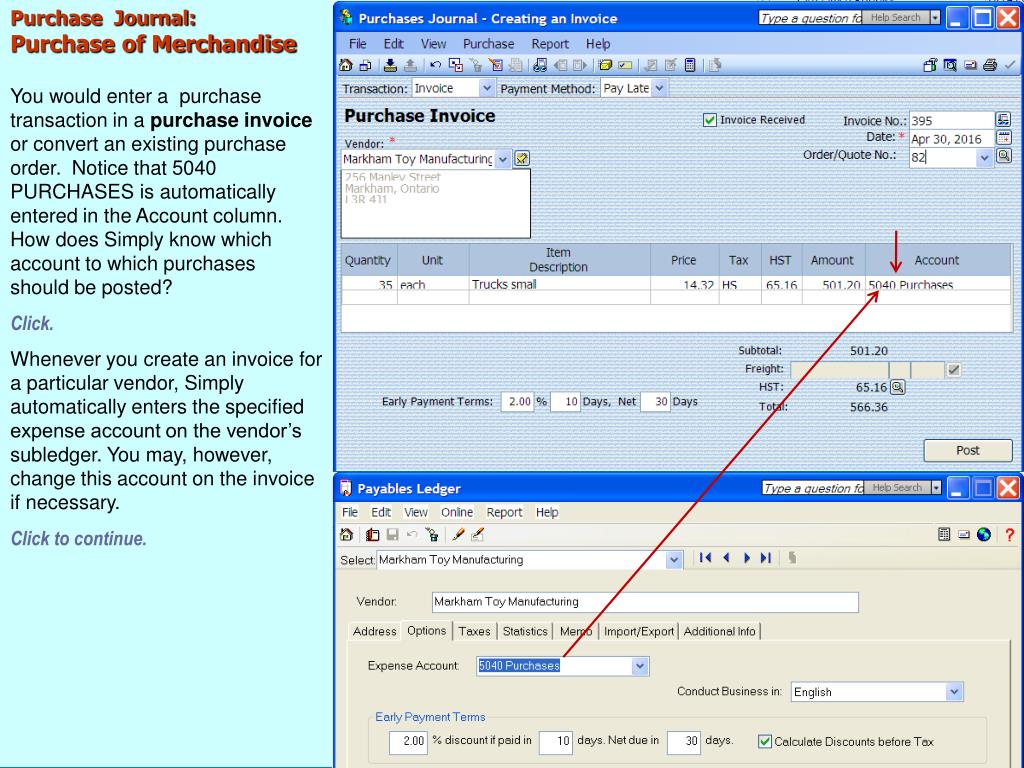The height and width of the screenshot is (768, 1024).
Task: Click the printer icon in Purchases Journal toolbar
Action: (x=990, y=65)
